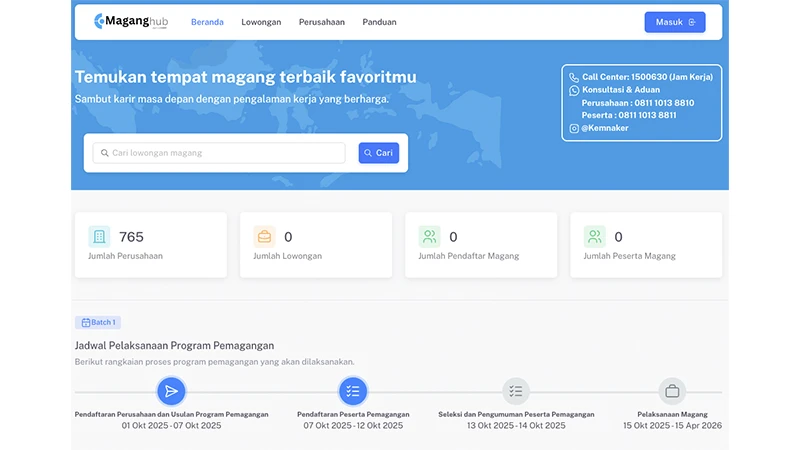Click the building icon above Jumlah Perusahaan
This screenshot has height=450, width=800.
[x=99, y=237]
